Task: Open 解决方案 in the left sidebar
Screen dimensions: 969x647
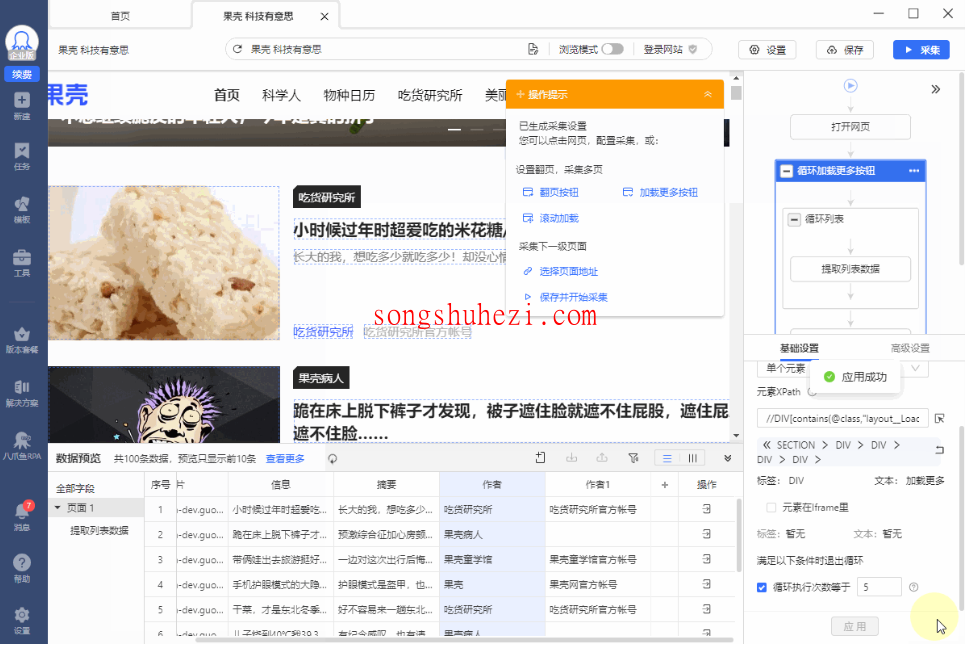Action: 22,394
